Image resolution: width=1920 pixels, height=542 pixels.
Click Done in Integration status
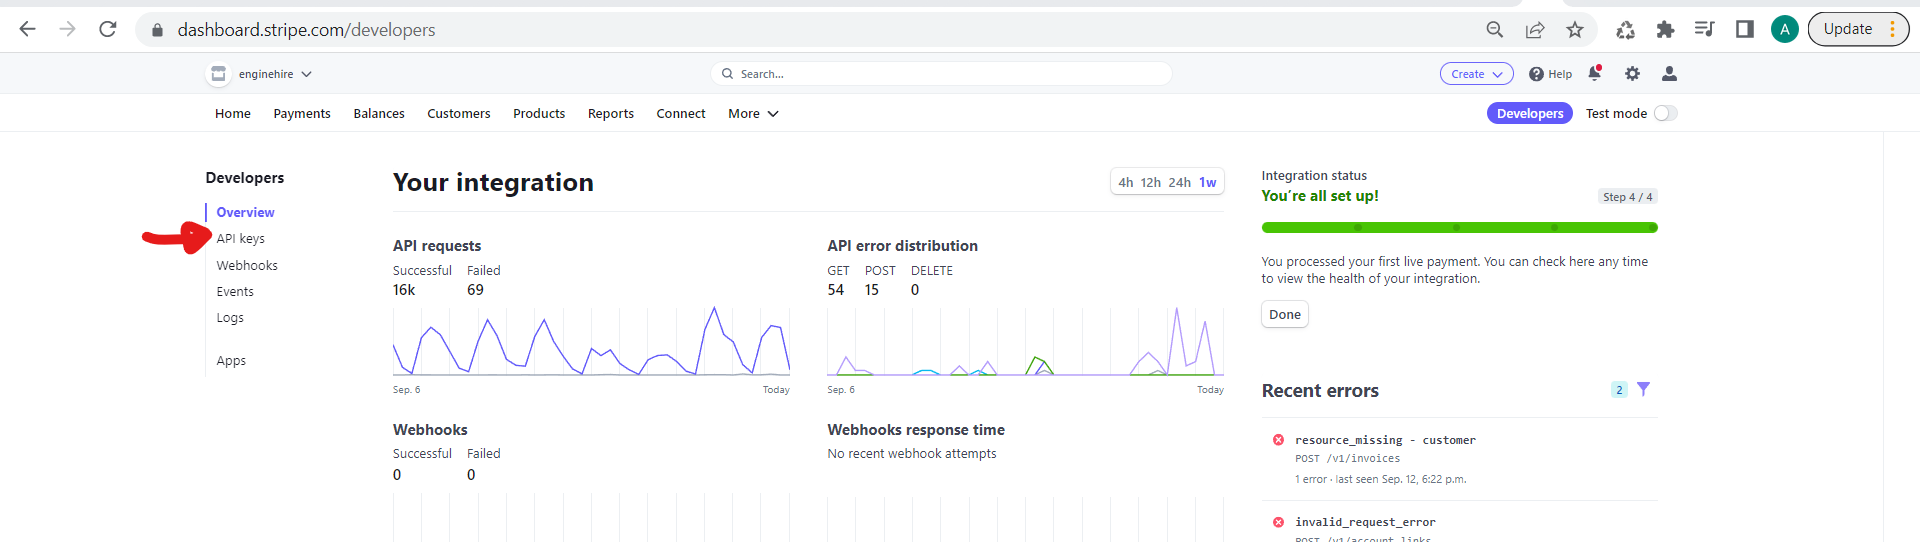pyautogui.click(x=1285, y=314)
